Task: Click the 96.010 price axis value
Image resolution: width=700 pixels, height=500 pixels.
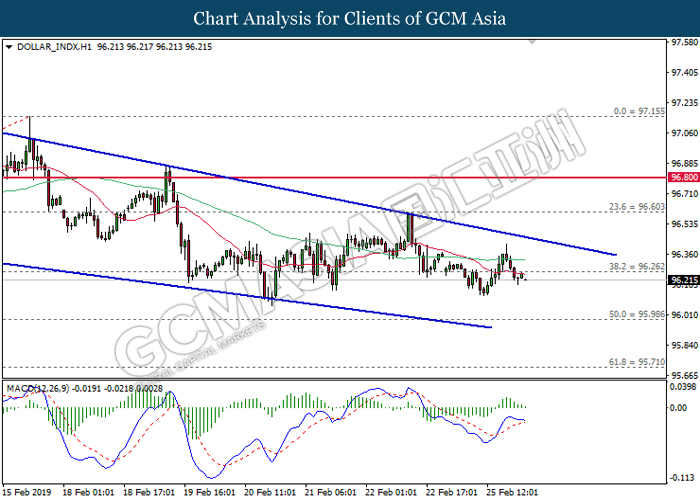Action: click(685, 315)
